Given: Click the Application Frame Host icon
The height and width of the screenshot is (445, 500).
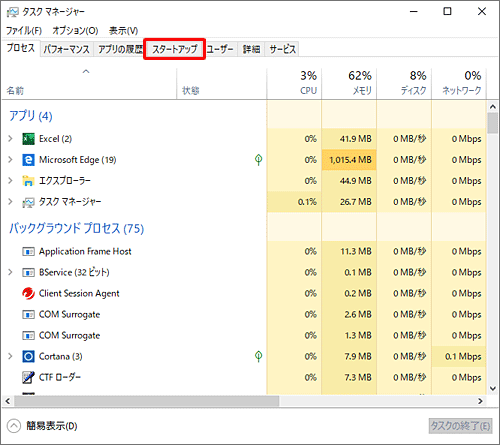Looking at the screenshot, I should pyautogui.click(x=28, y=251).
